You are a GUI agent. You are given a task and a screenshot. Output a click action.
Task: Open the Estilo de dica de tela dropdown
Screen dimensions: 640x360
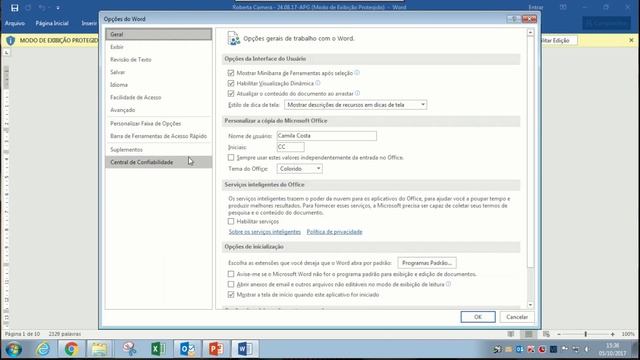356,105
